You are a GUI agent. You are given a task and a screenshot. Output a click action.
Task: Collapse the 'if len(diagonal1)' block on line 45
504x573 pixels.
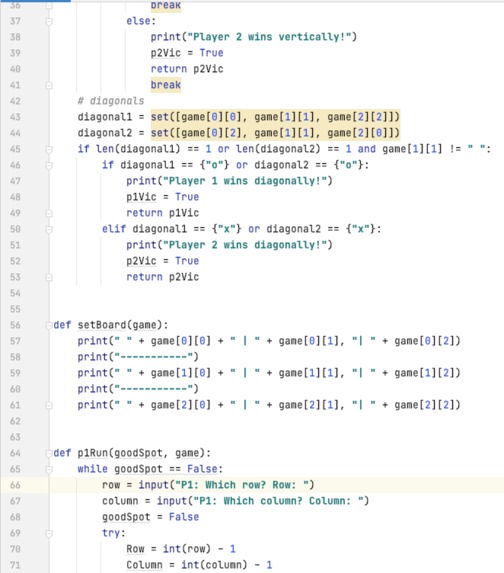(x=49, y=149)
